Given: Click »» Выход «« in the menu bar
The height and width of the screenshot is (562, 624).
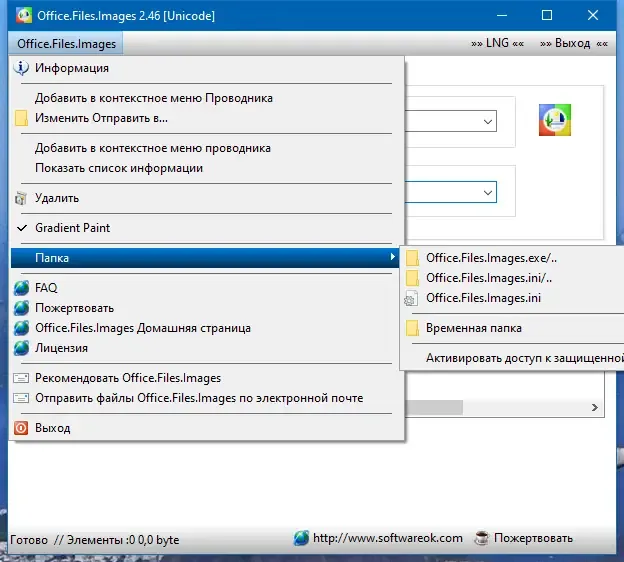Looking at the screenshot, I should [x=573, y=43].
